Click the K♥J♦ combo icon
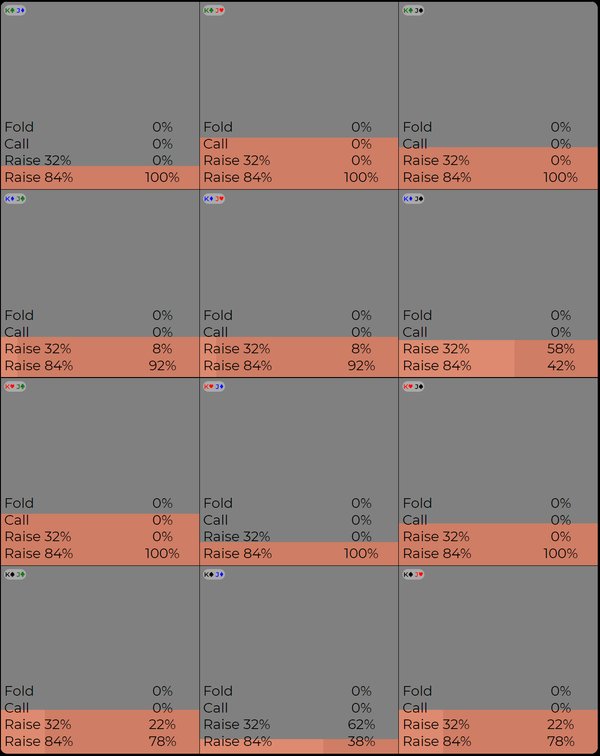This screenshot has width=600, height=756. pos(214,386)
